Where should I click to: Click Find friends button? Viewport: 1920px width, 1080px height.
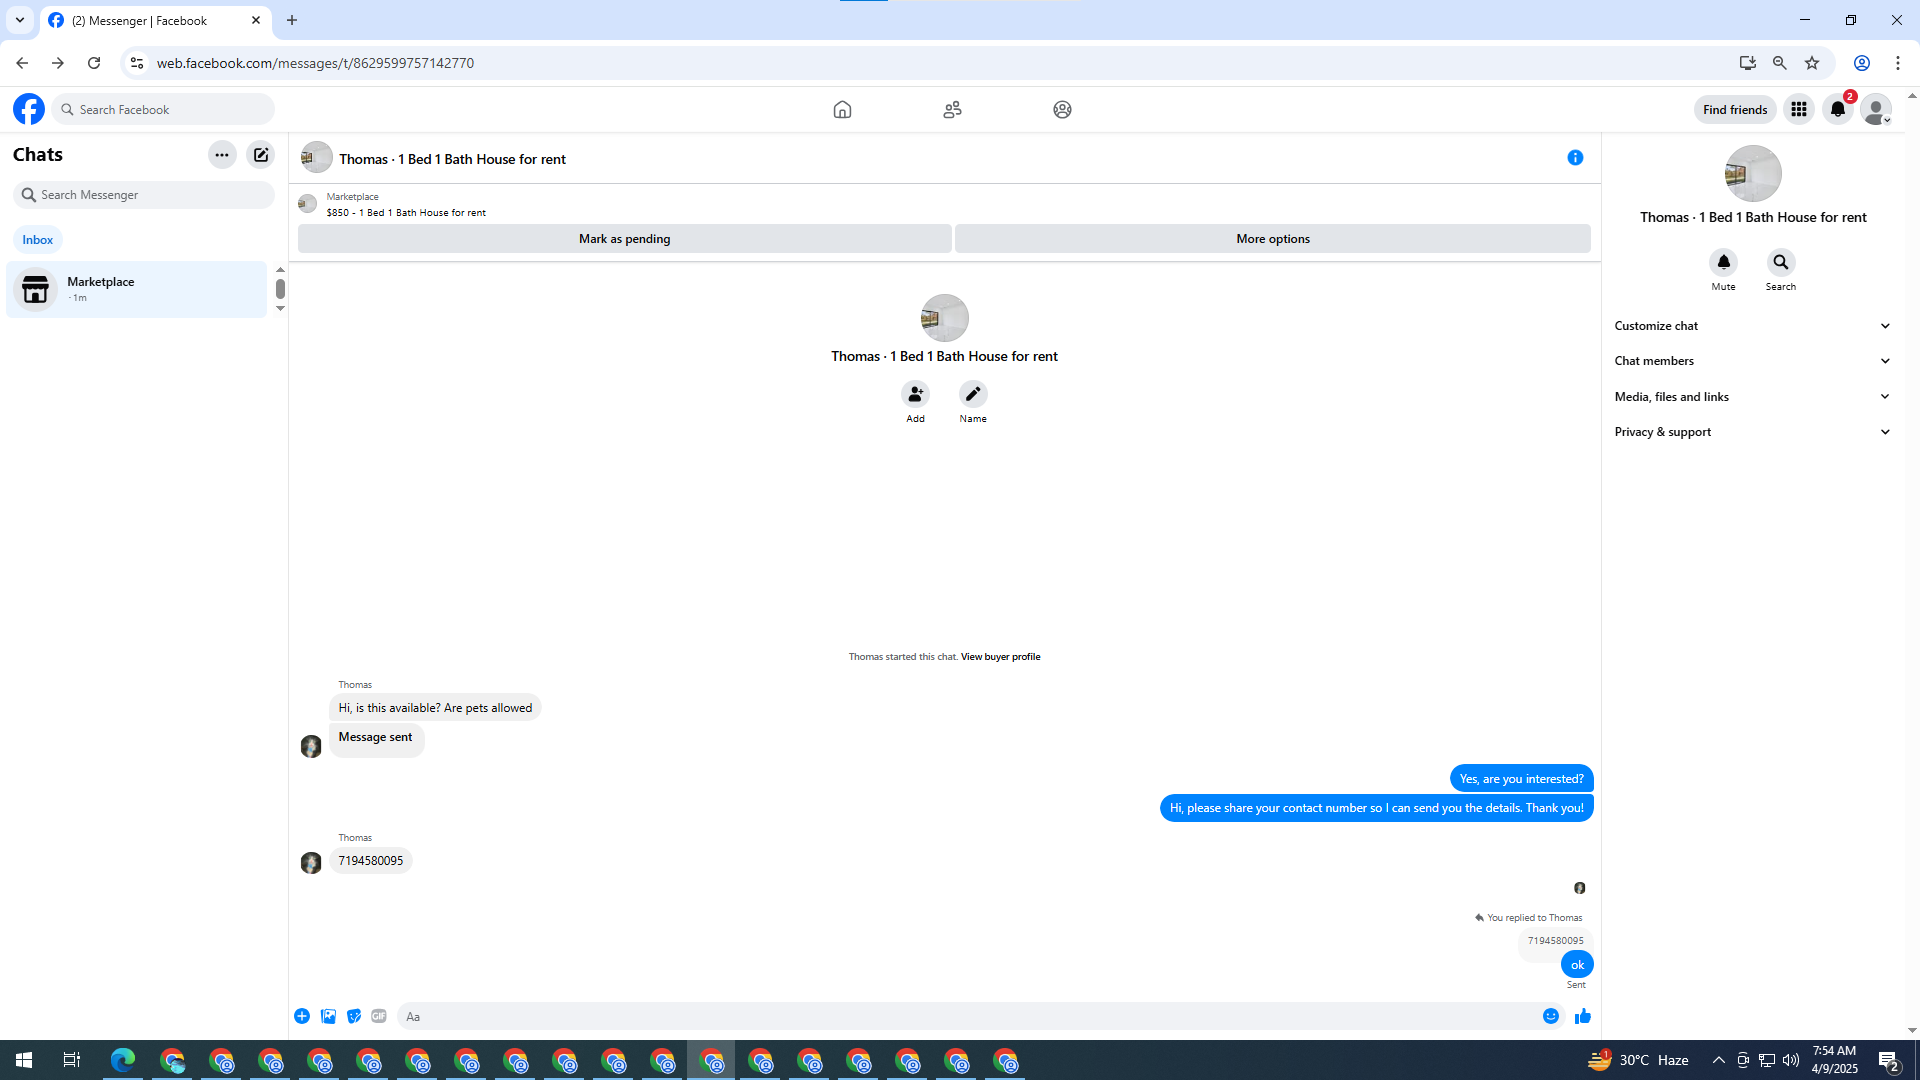pyautogui.click(x=1735, y=109)
